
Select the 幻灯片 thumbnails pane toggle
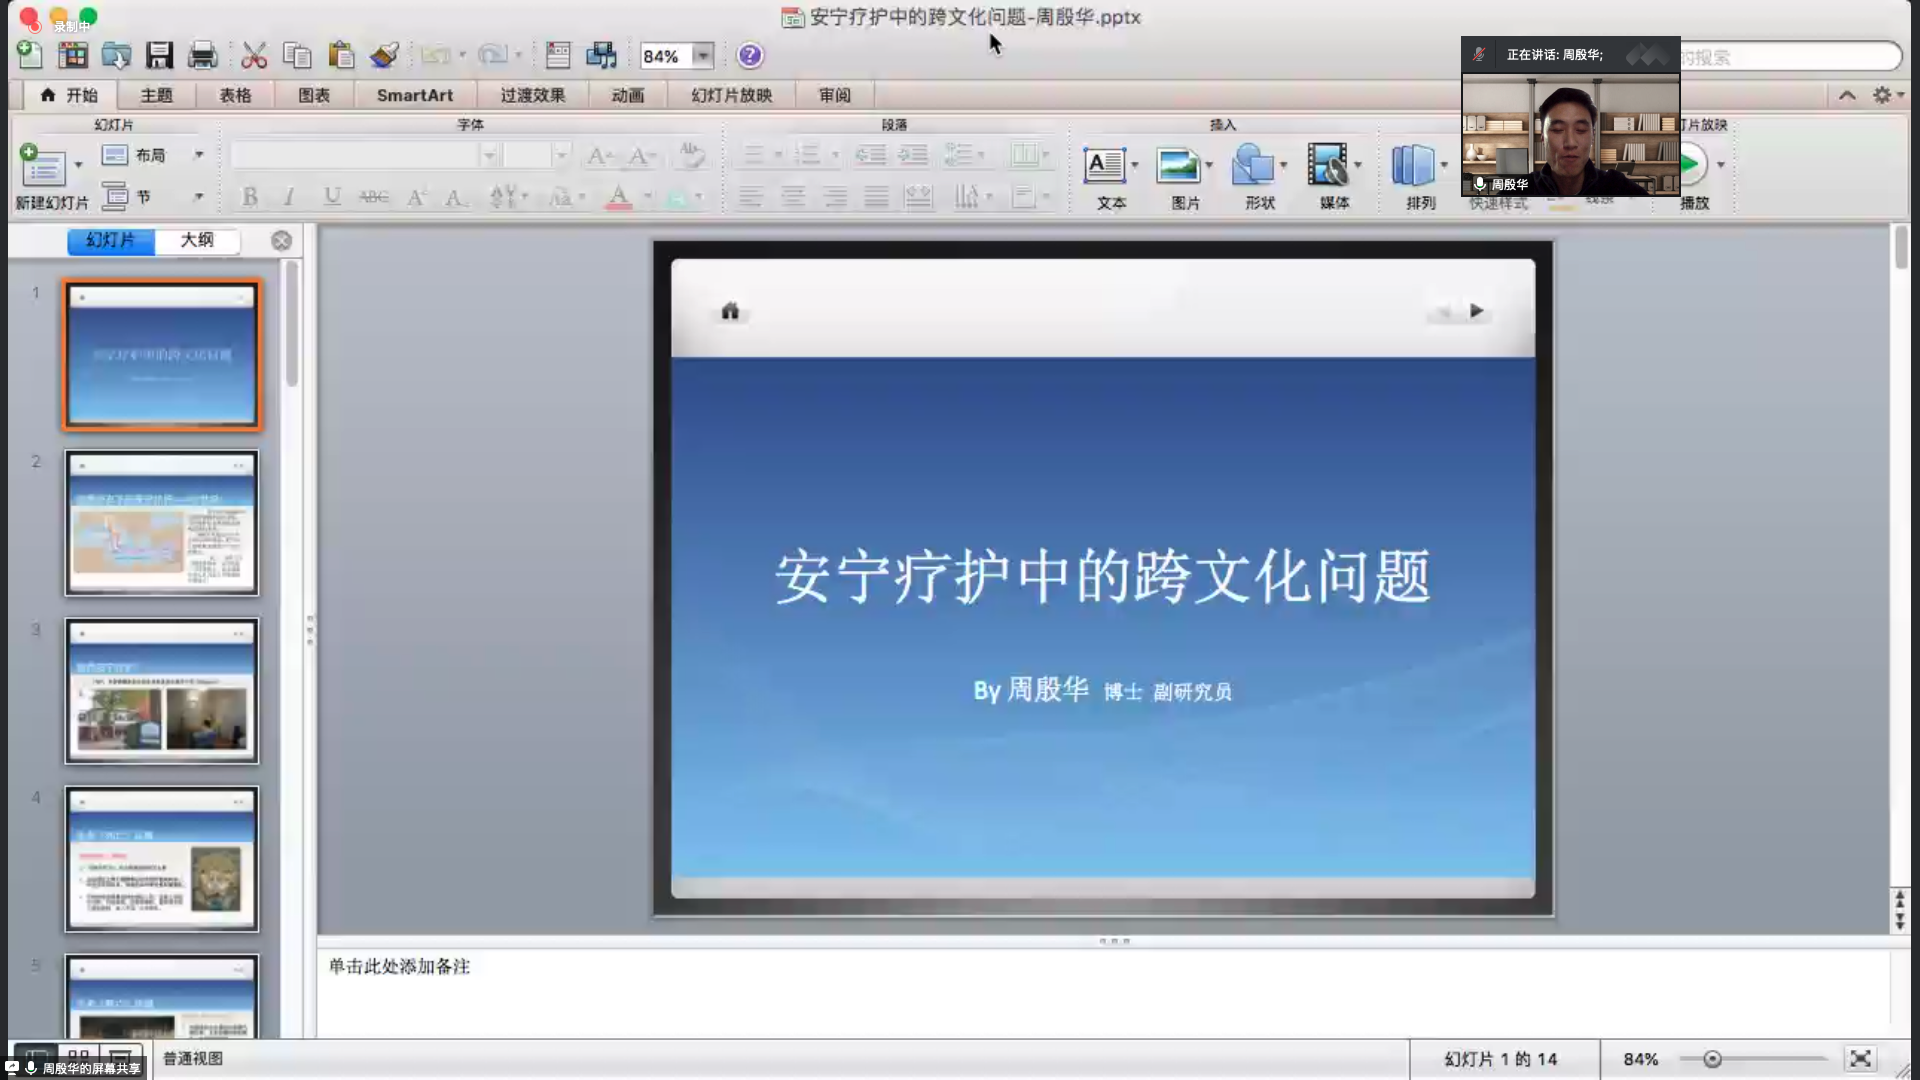pos(111,240)
